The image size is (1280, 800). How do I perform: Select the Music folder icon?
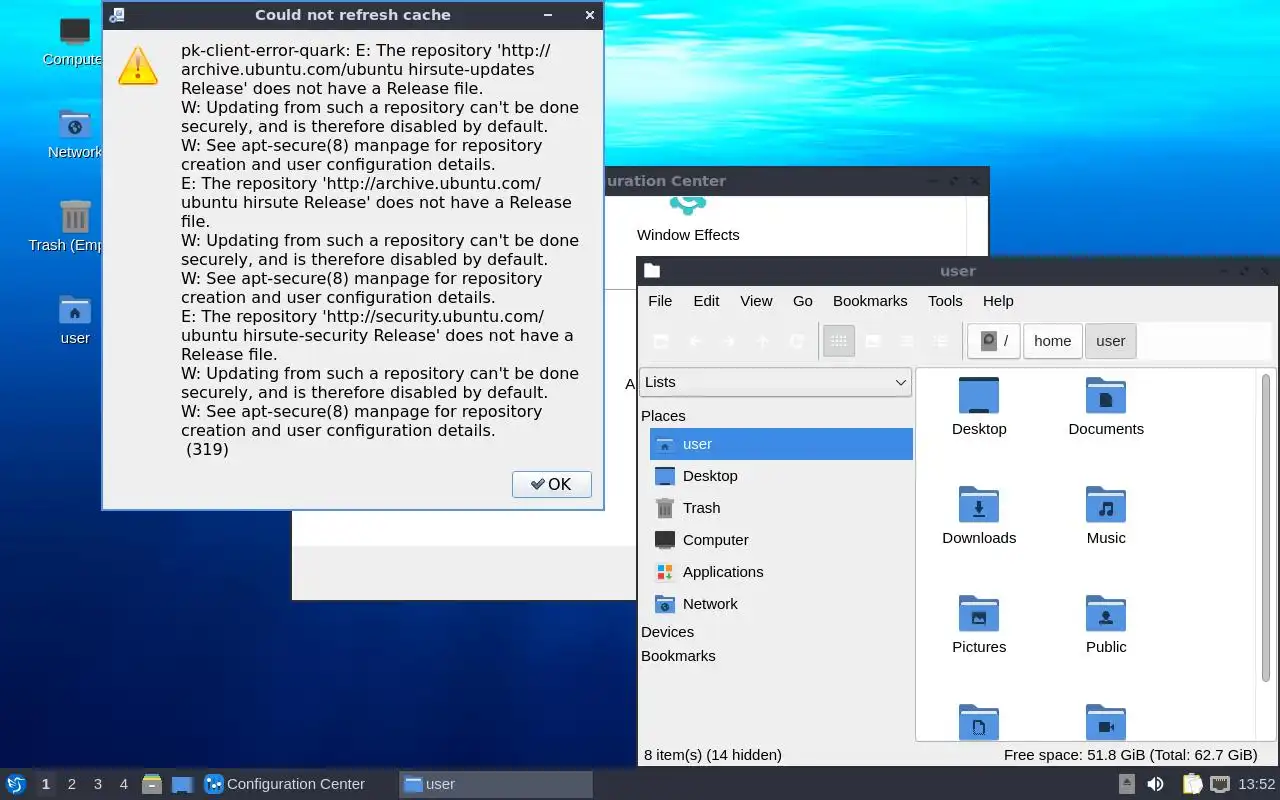(x=1106, y=516)
